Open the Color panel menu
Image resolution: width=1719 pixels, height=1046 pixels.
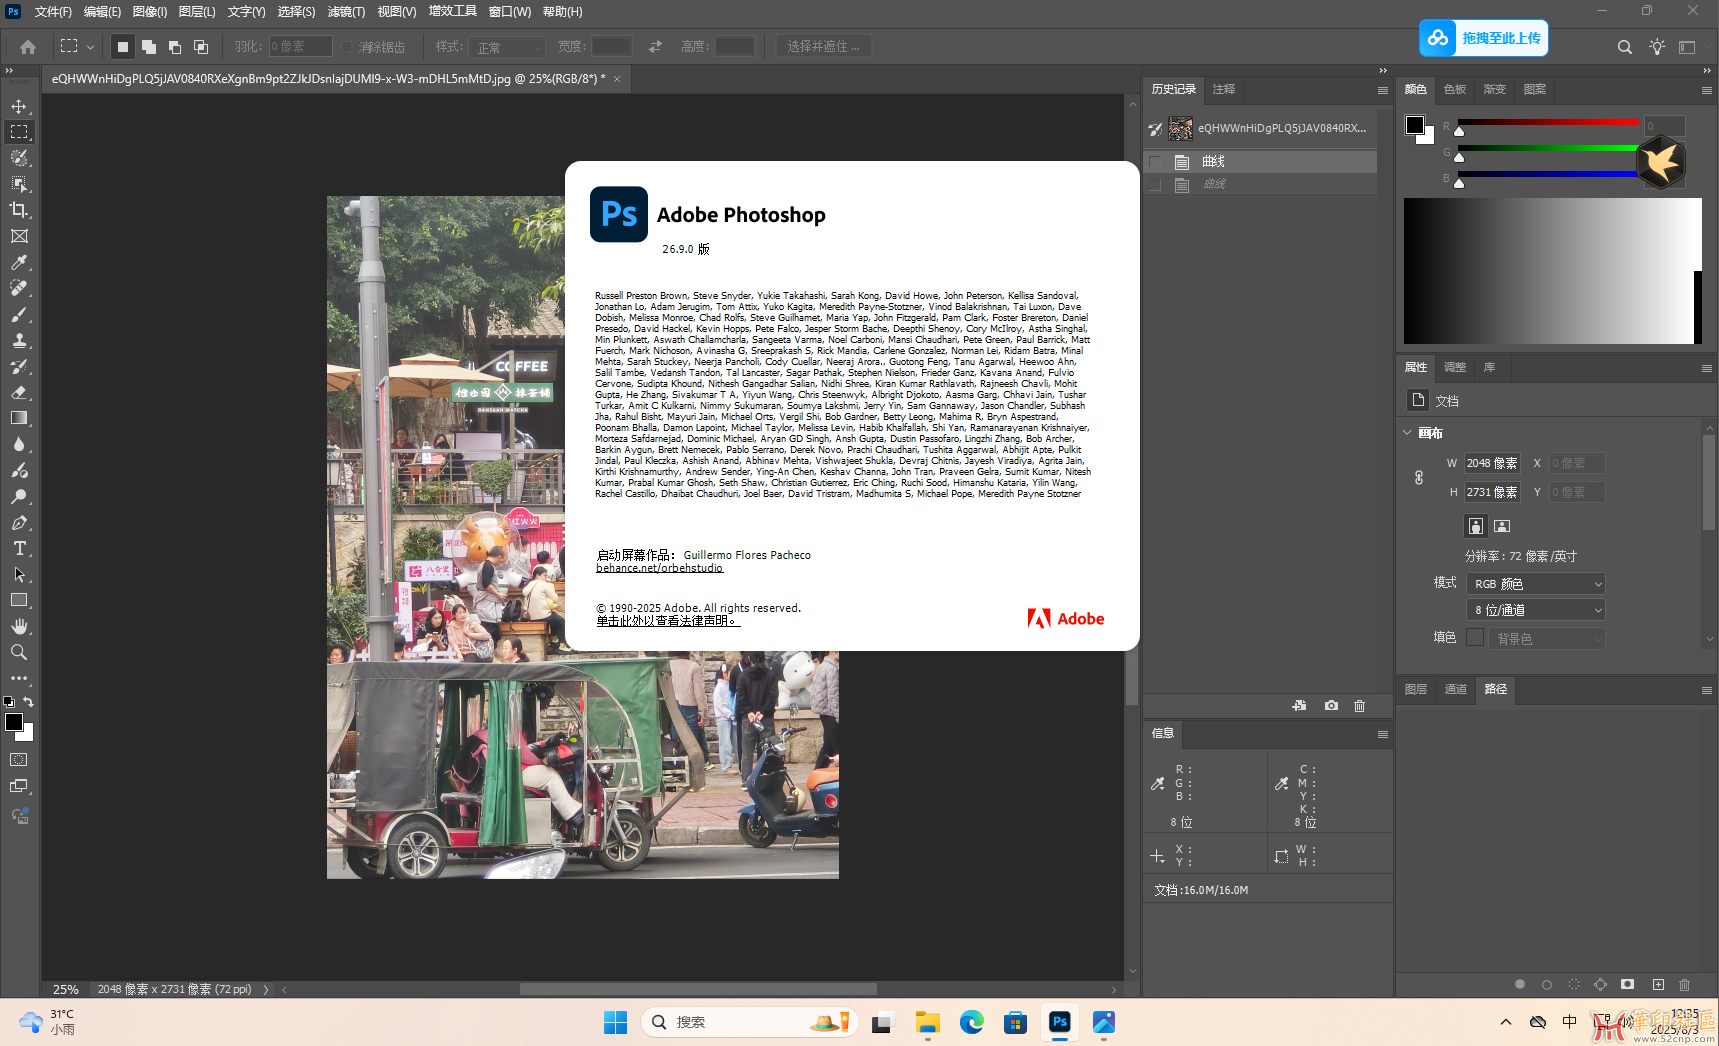[x=1707, y=90]
